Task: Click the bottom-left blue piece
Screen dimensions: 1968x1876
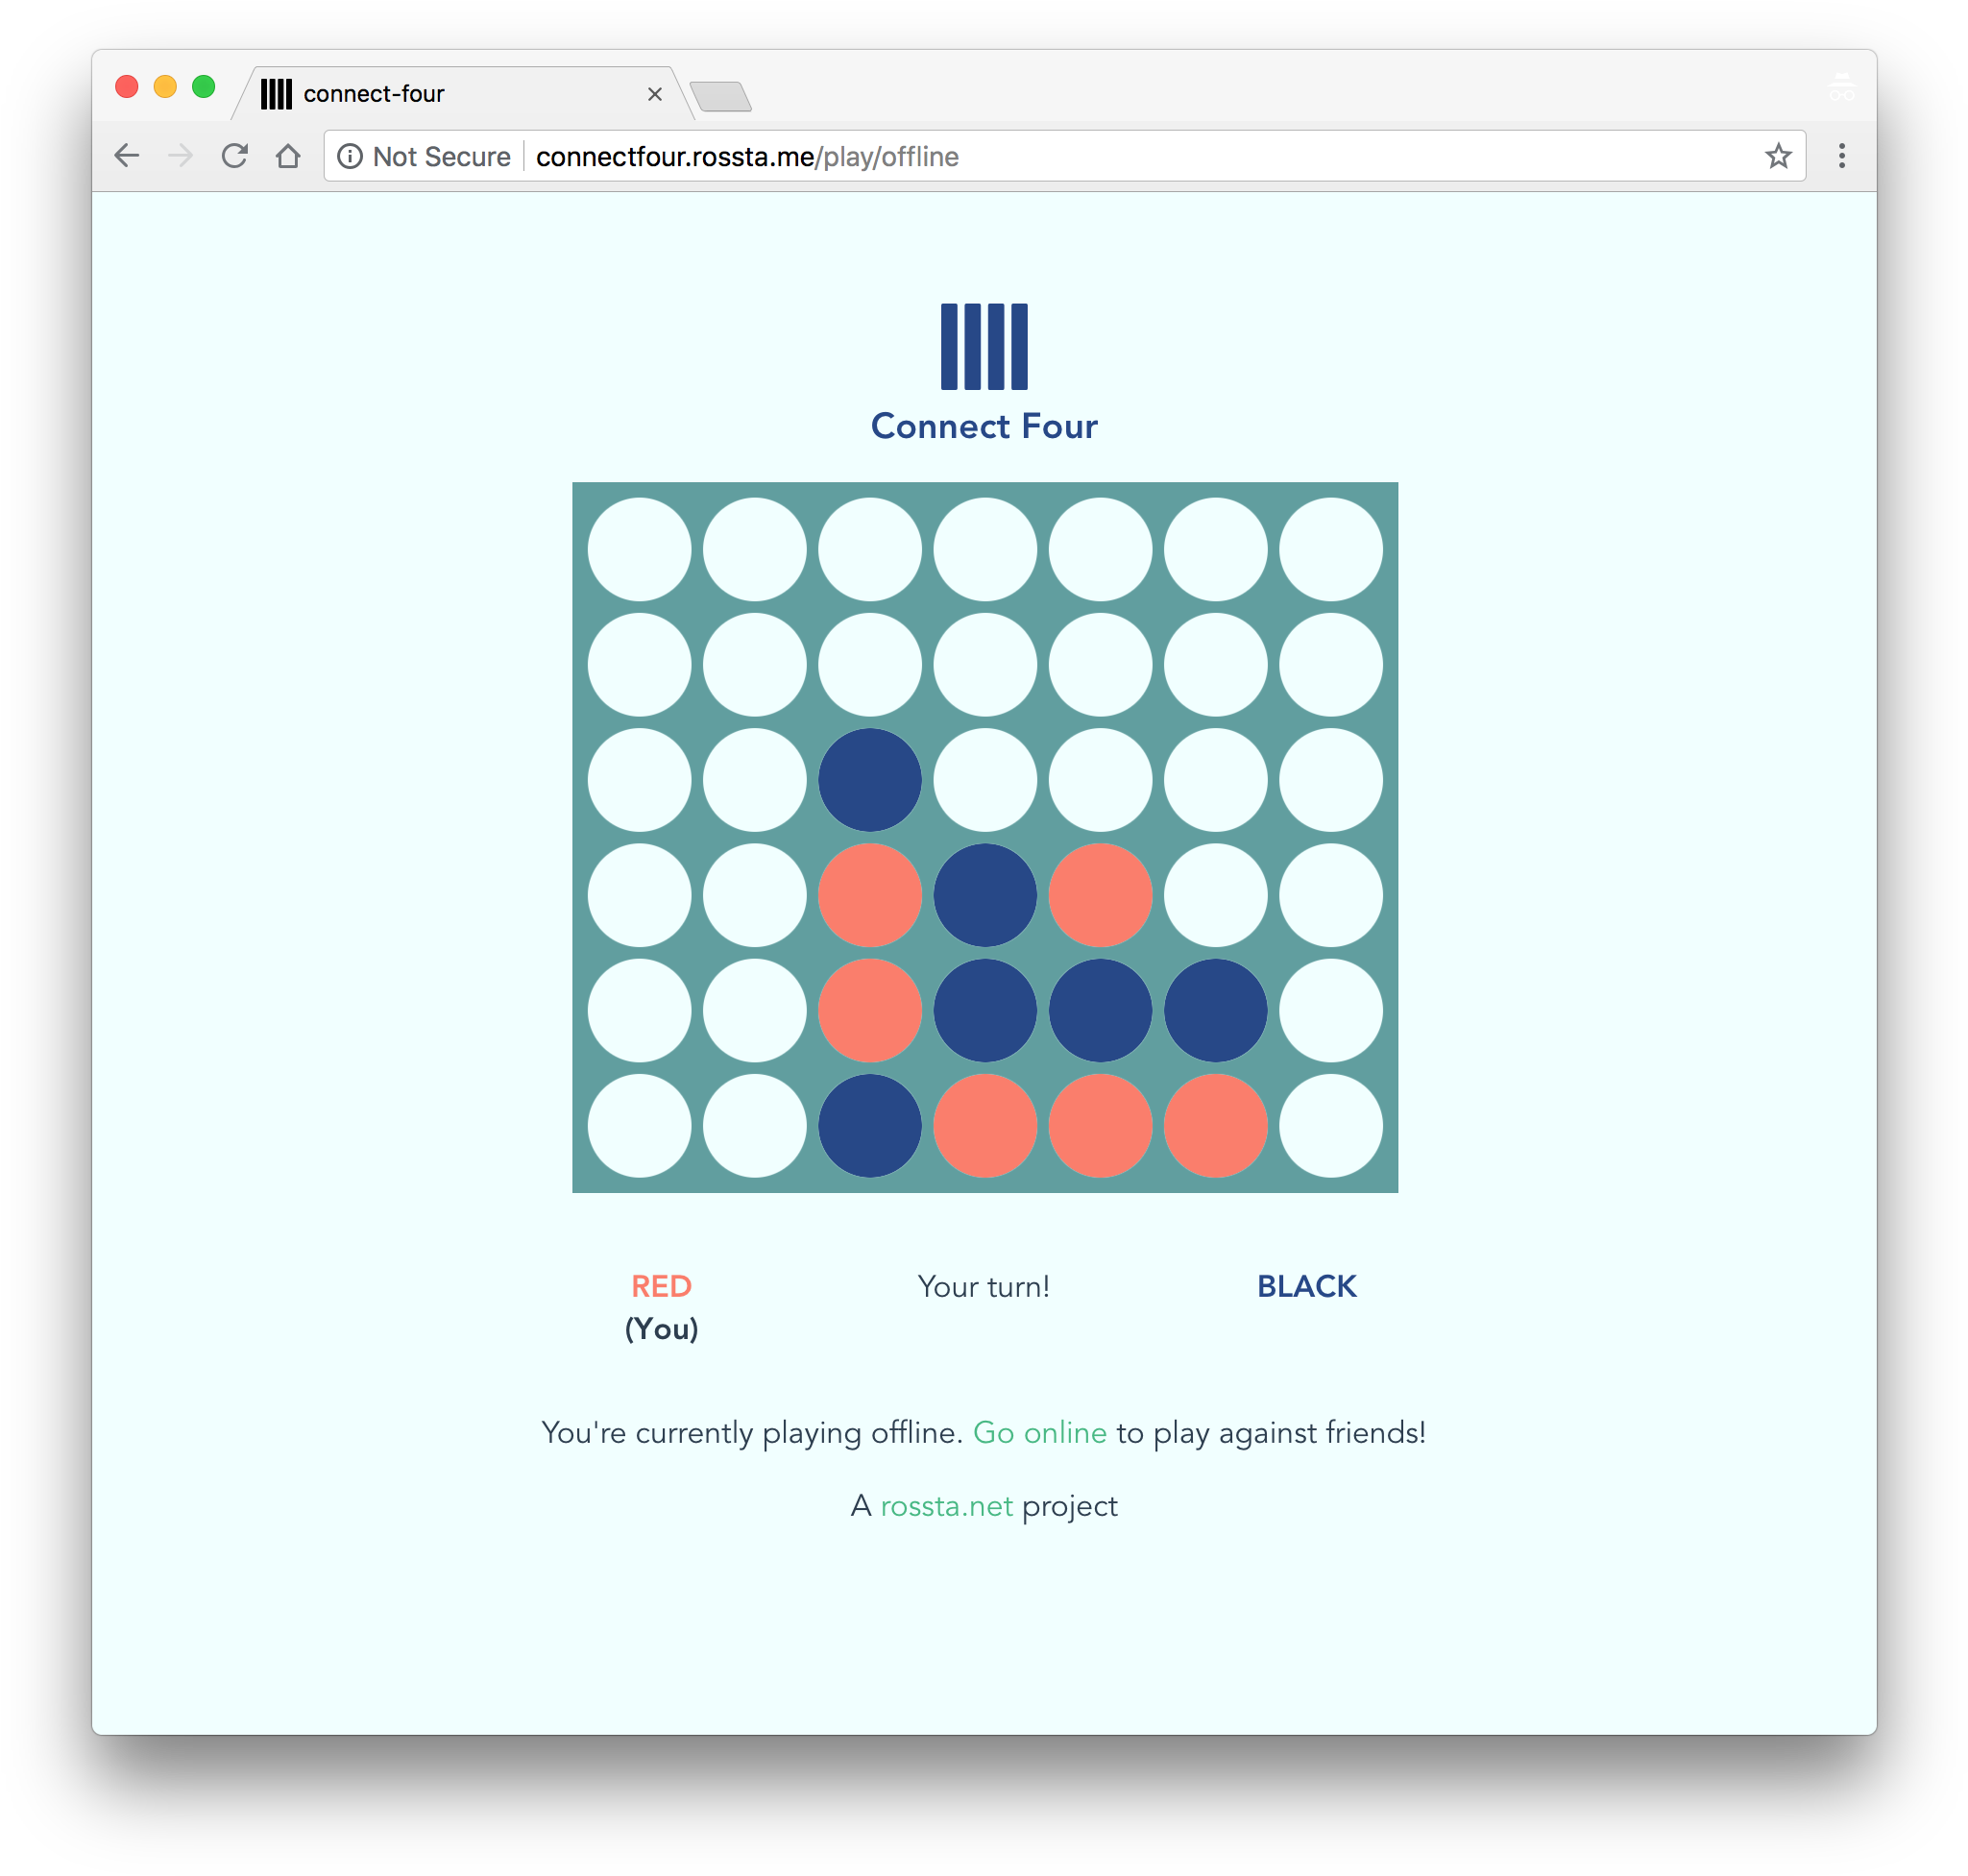Action: [x=870, y=1126]
